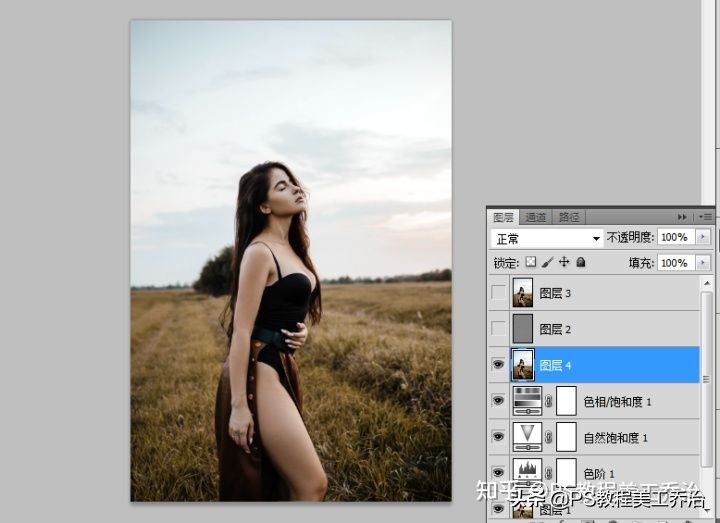Switch to the 图层 tab
Viewport: 720px width, 523px height.
click(503, 217)
